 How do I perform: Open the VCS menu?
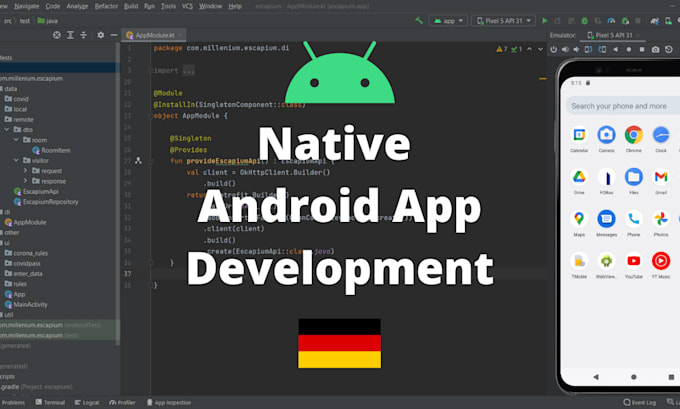click(187, 6)
